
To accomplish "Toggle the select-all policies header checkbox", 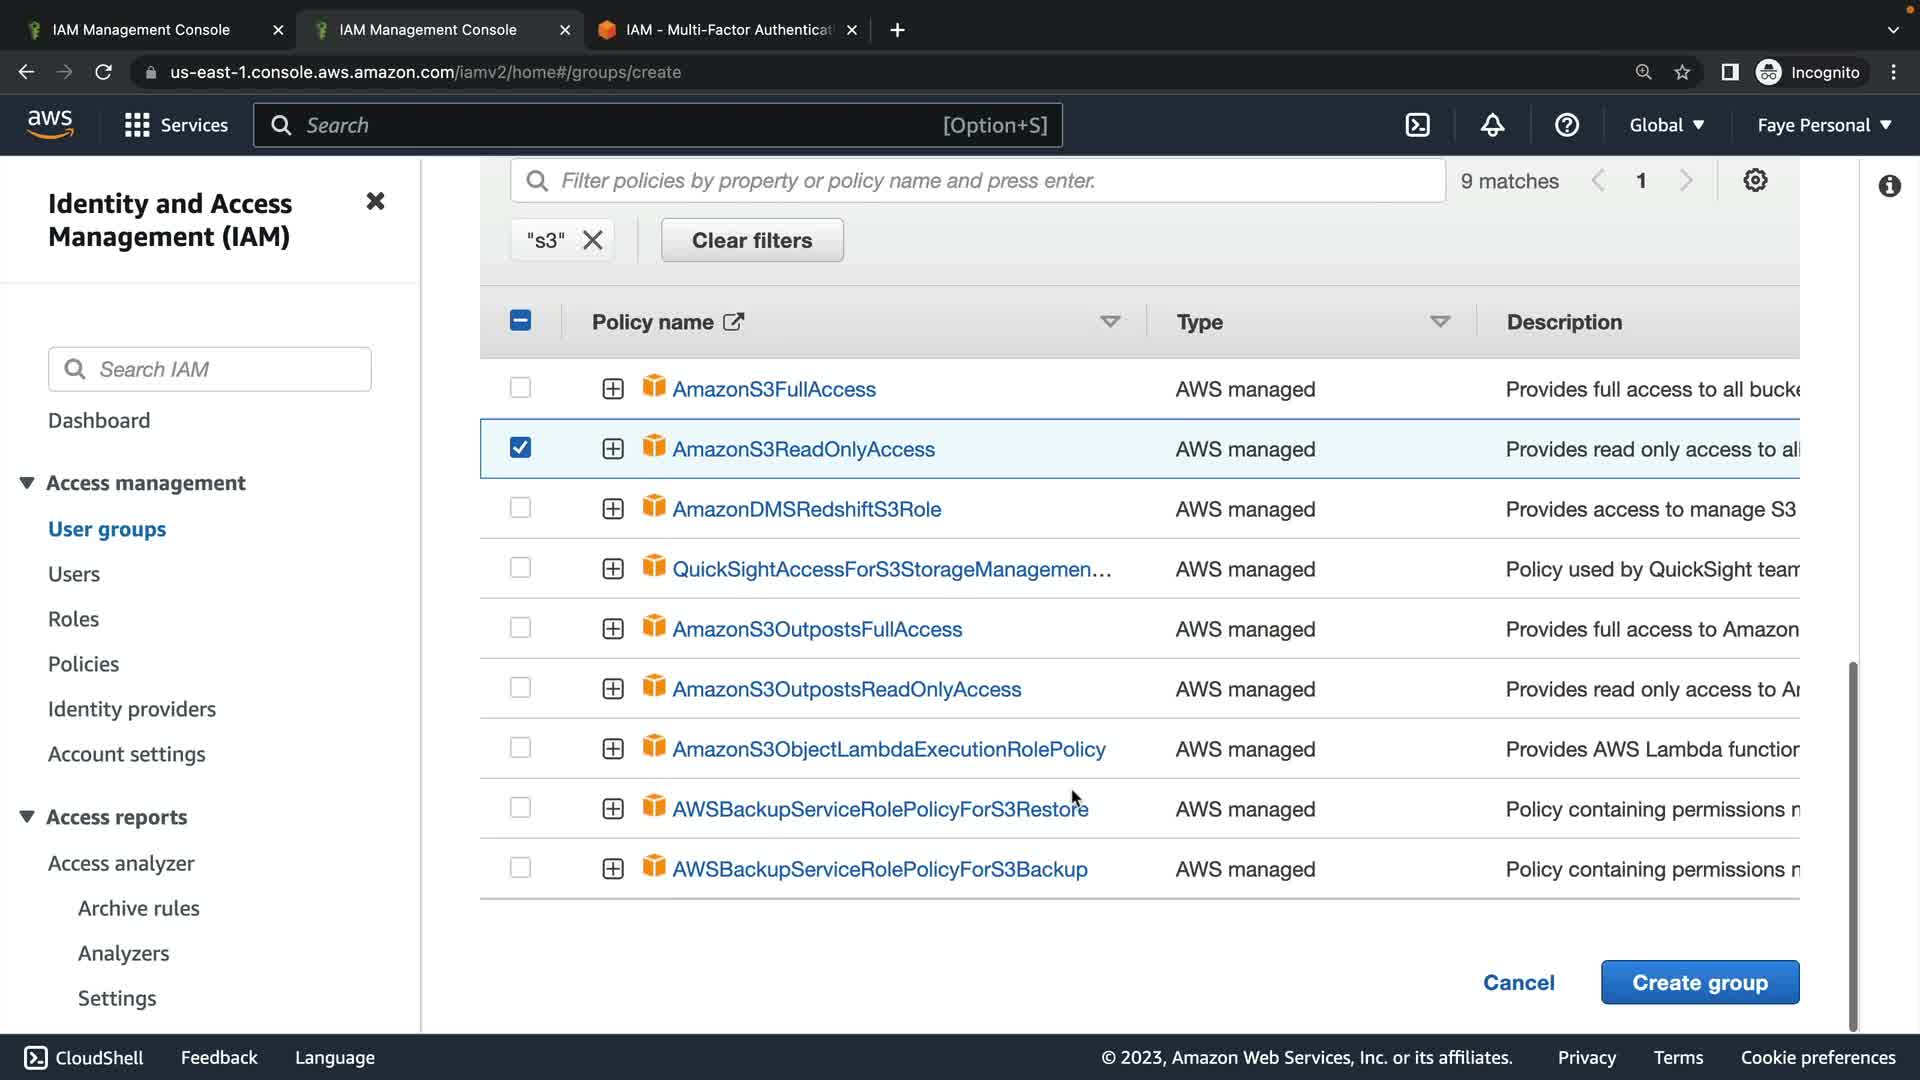I will (520, 321).
